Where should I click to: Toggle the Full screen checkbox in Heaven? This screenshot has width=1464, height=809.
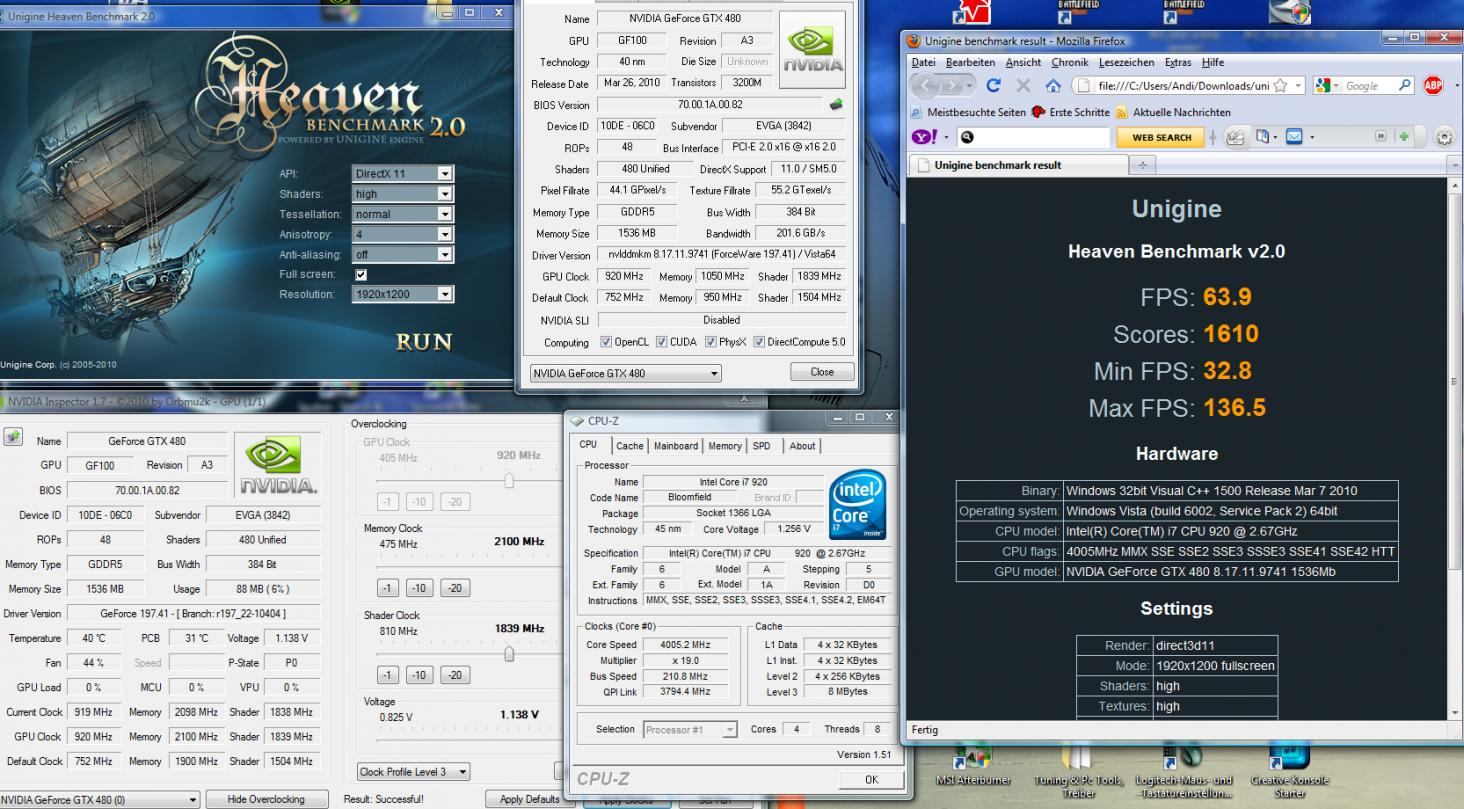[361, 274]
